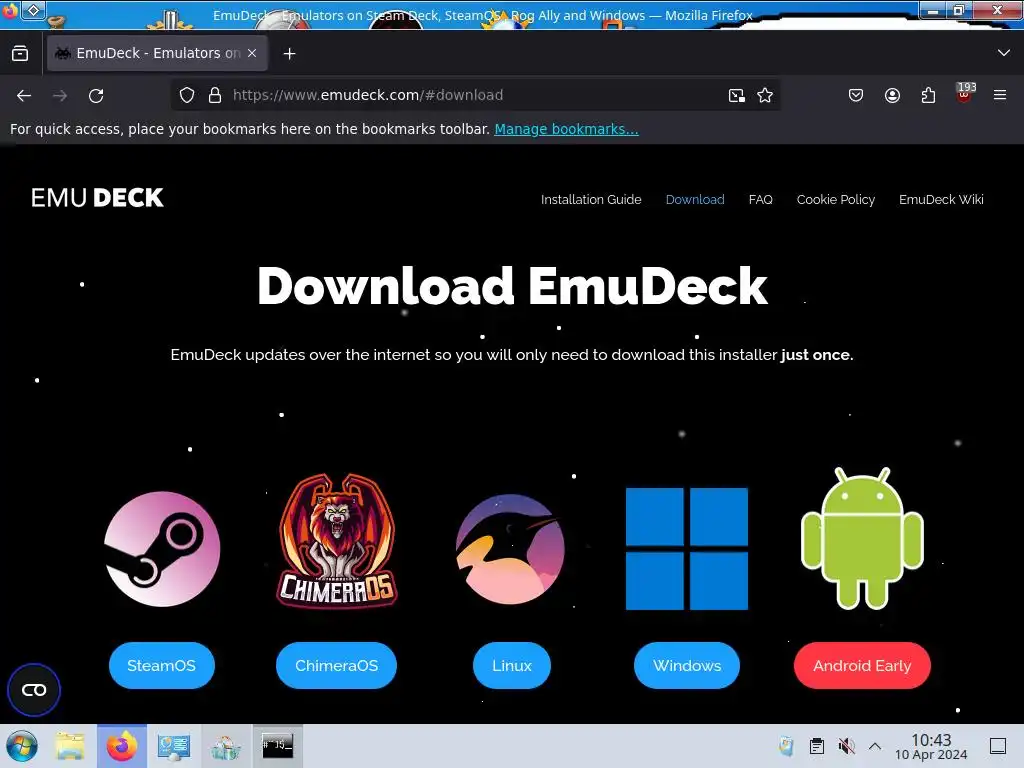
Task: Open the Pocket save icon
Action: pos(856,95)
